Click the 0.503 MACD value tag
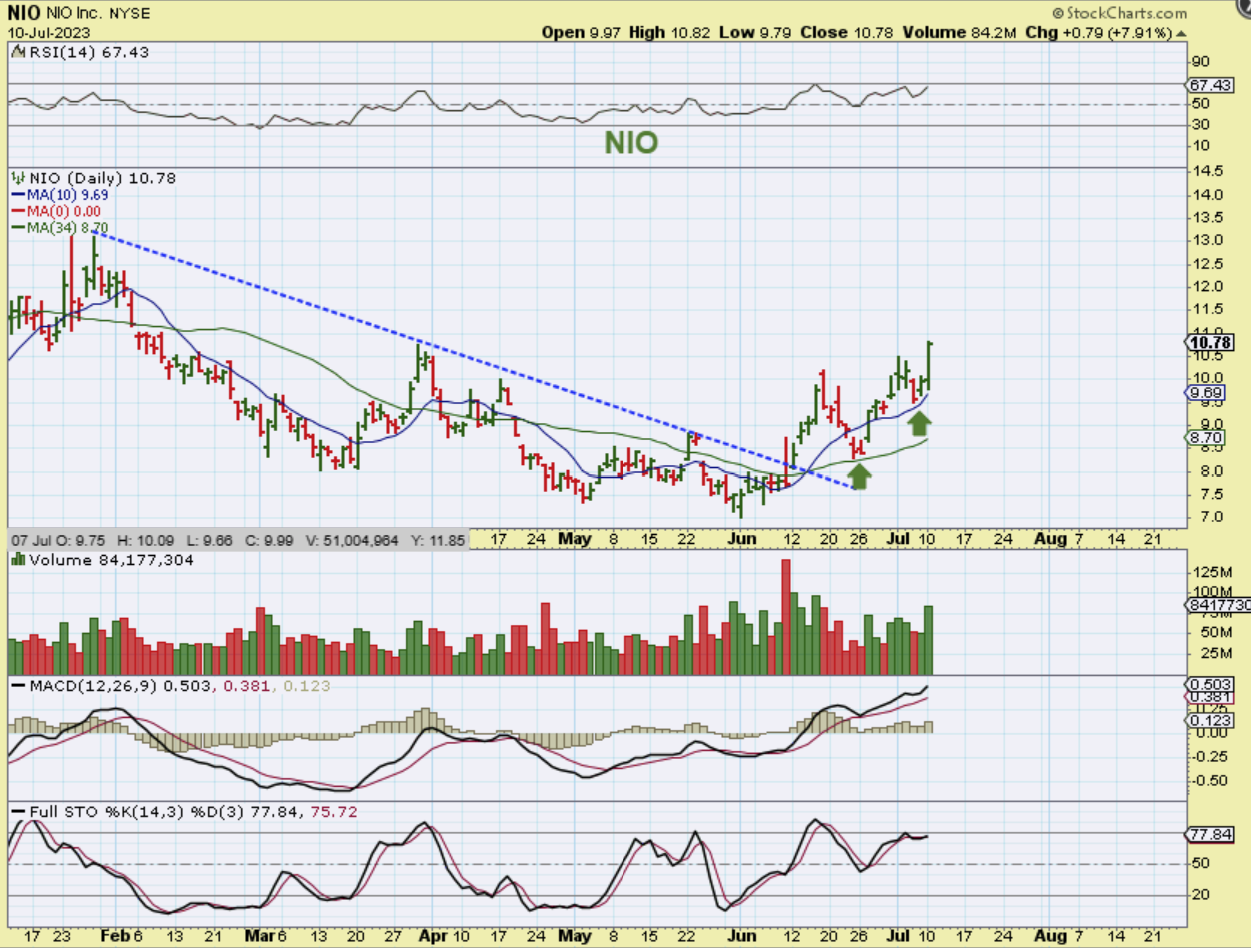Screen dimensions: 1251x948 pos(1209,683)
